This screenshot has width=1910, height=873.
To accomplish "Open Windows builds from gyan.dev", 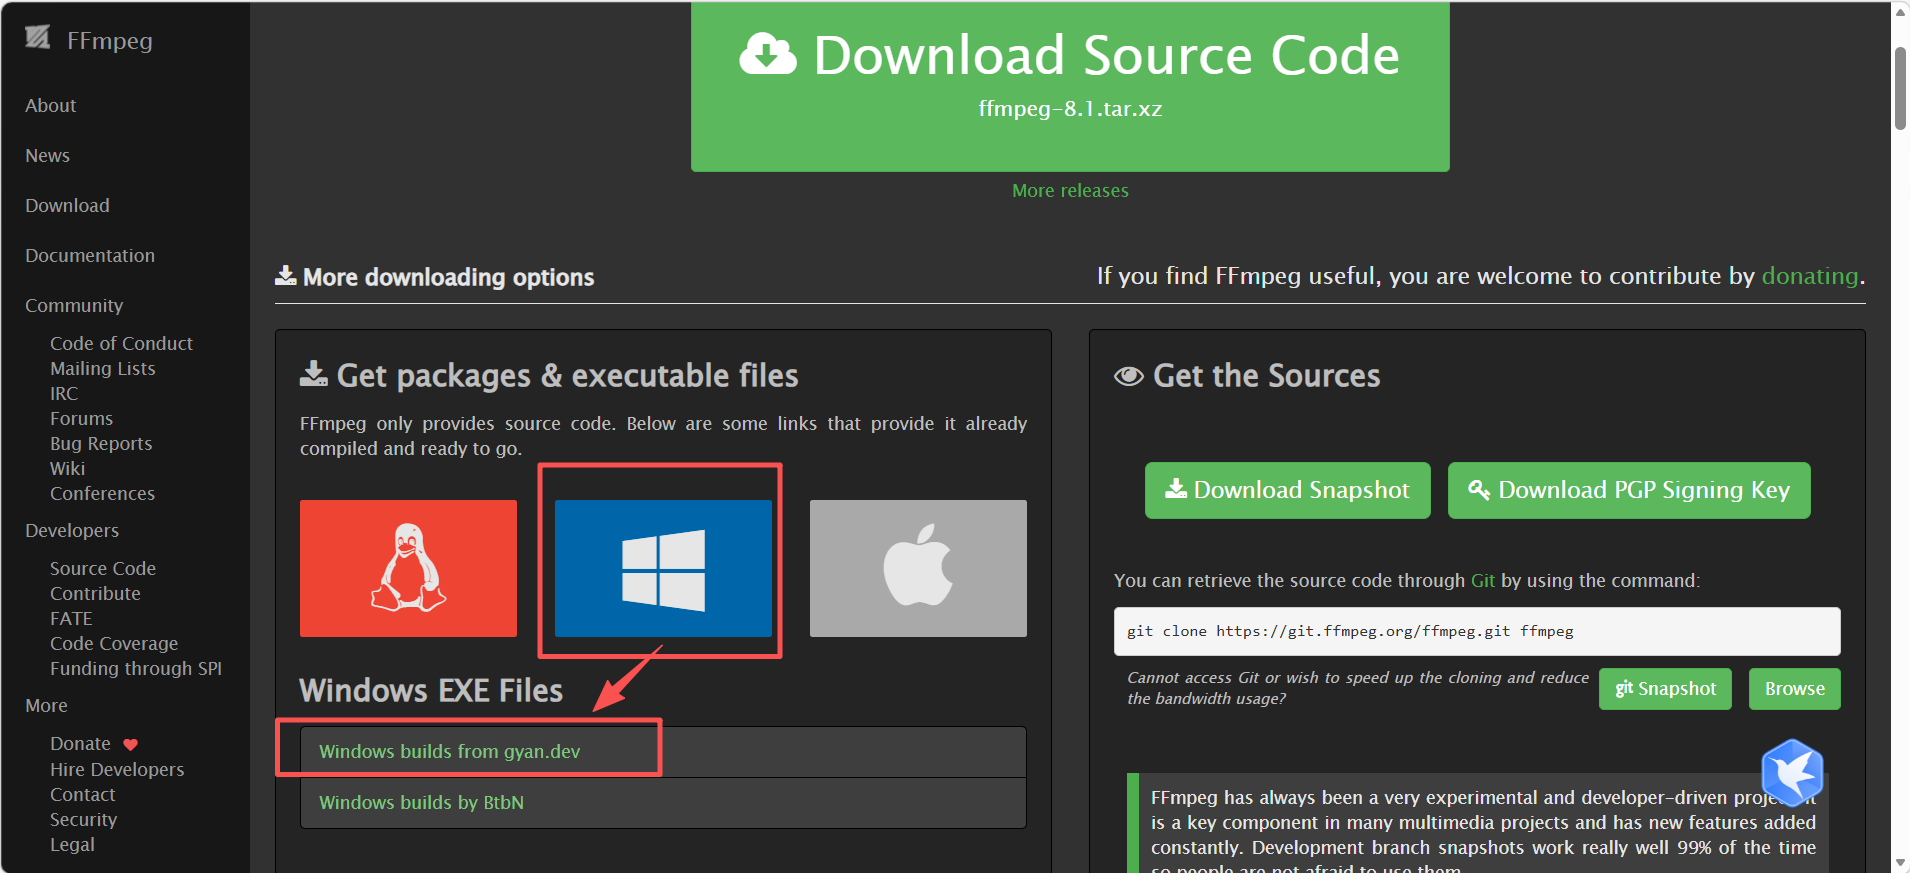I will coord(449,752).
